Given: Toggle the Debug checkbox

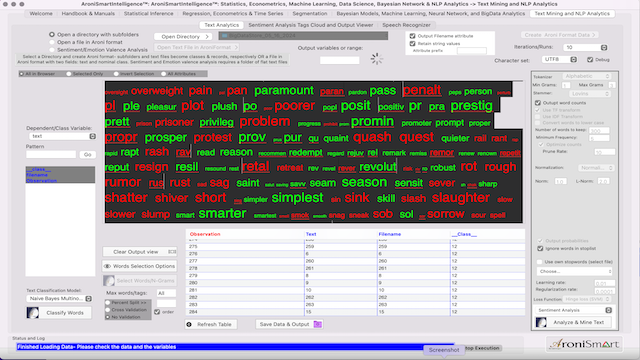Looking at the screenshot, I should coord(590,60).
